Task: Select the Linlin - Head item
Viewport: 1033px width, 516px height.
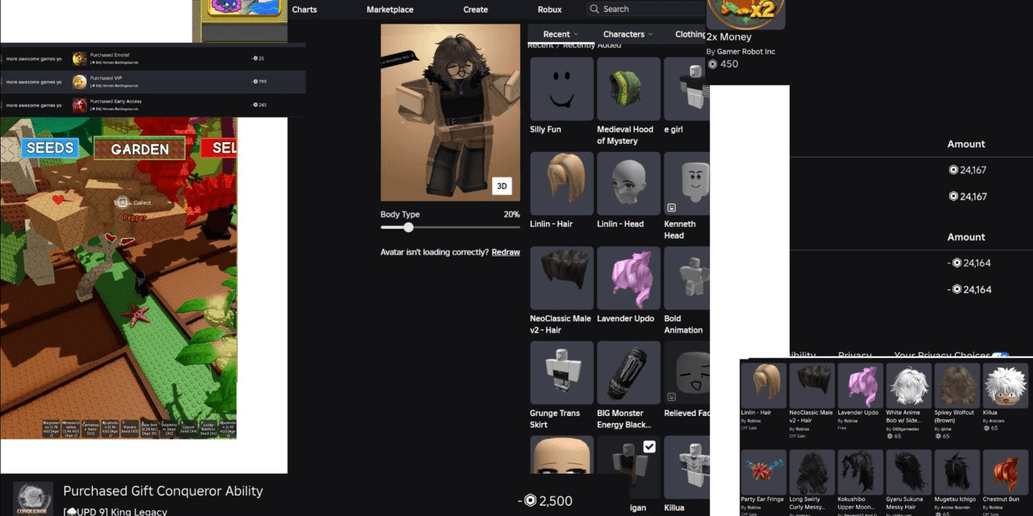Action: pyautogui.click(x=628, y=183)
